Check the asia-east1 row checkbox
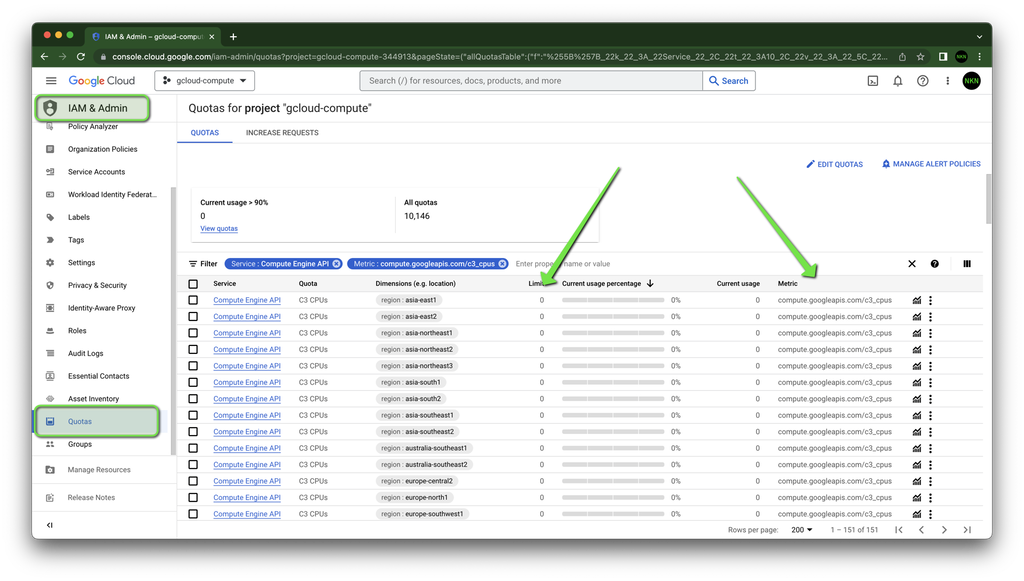 [193, 300]
